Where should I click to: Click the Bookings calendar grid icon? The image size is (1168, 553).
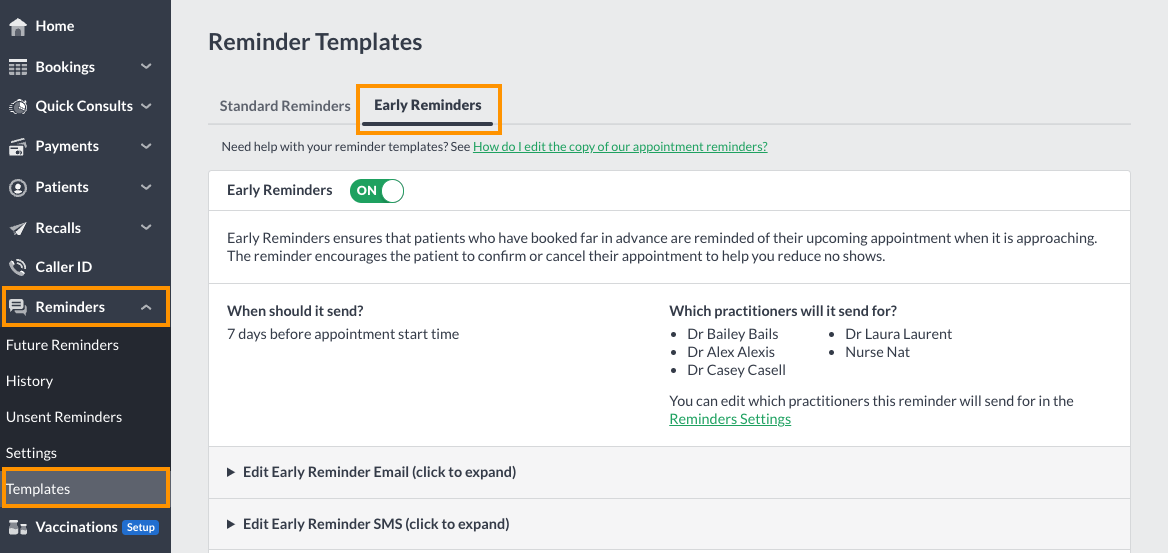tap(18, 67)
